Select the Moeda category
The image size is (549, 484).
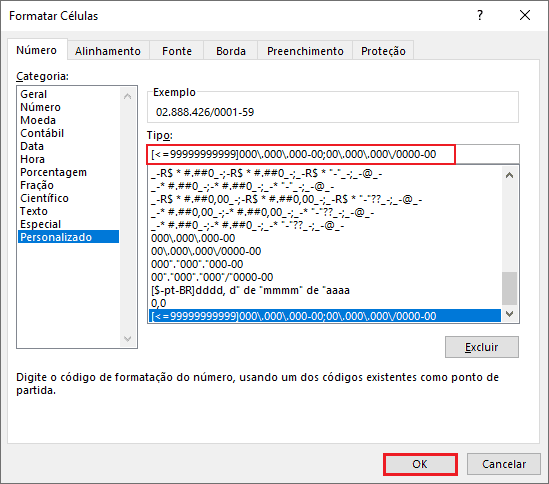(38, 120)
